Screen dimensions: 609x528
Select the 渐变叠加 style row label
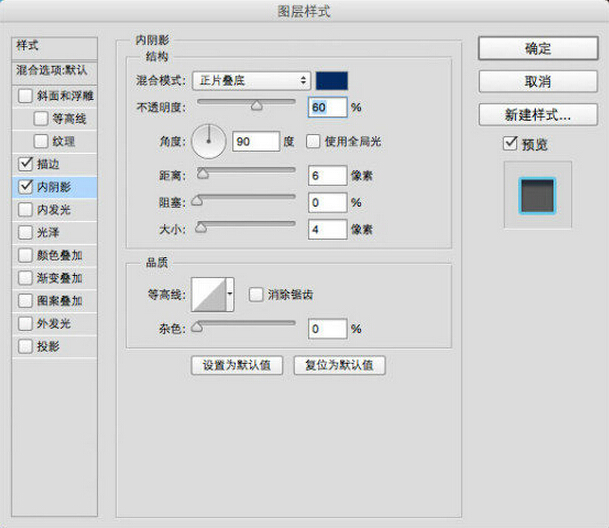(x=59, y=278)
